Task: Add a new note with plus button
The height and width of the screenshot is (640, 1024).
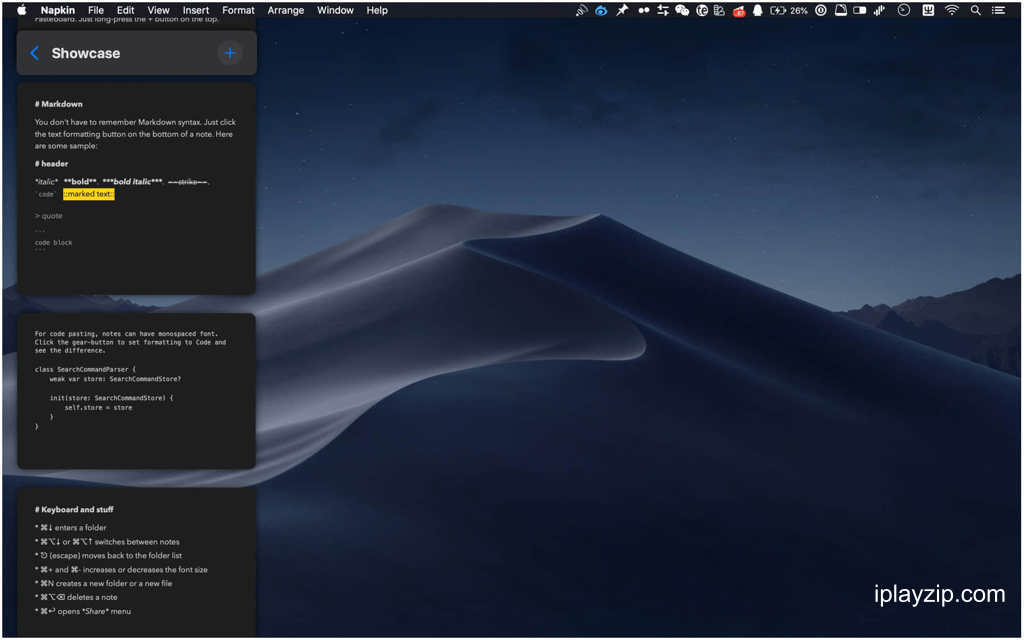Action: (230, 54)
